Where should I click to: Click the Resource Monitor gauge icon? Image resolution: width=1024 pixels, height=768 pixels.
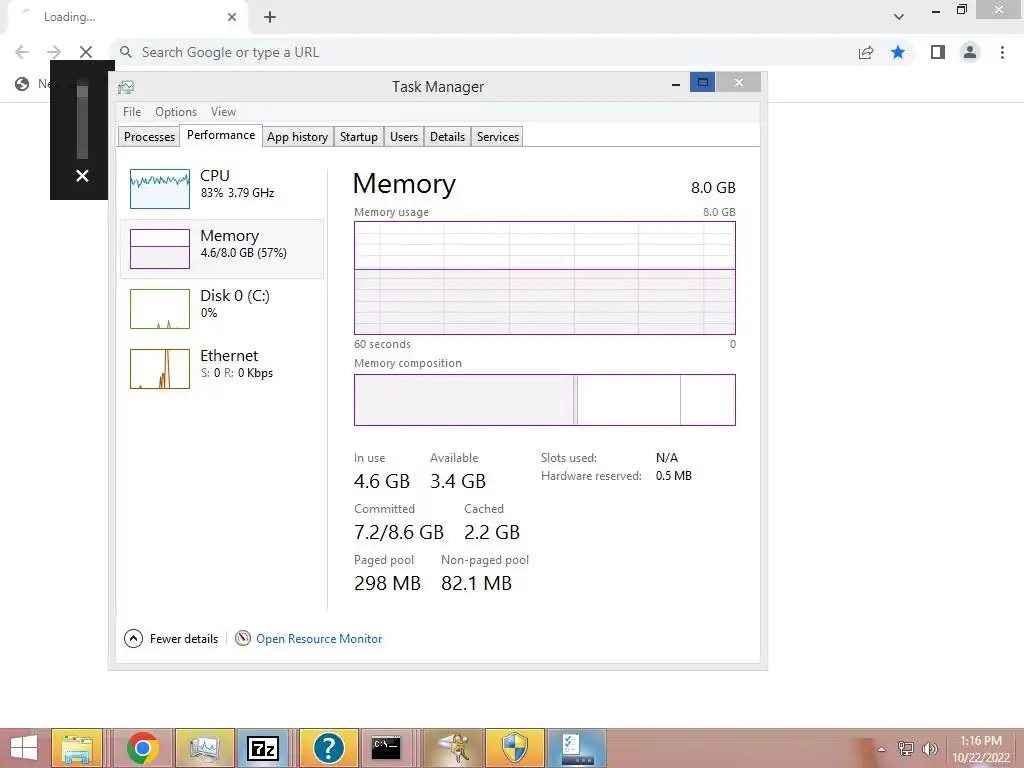[x=243, y=638]
